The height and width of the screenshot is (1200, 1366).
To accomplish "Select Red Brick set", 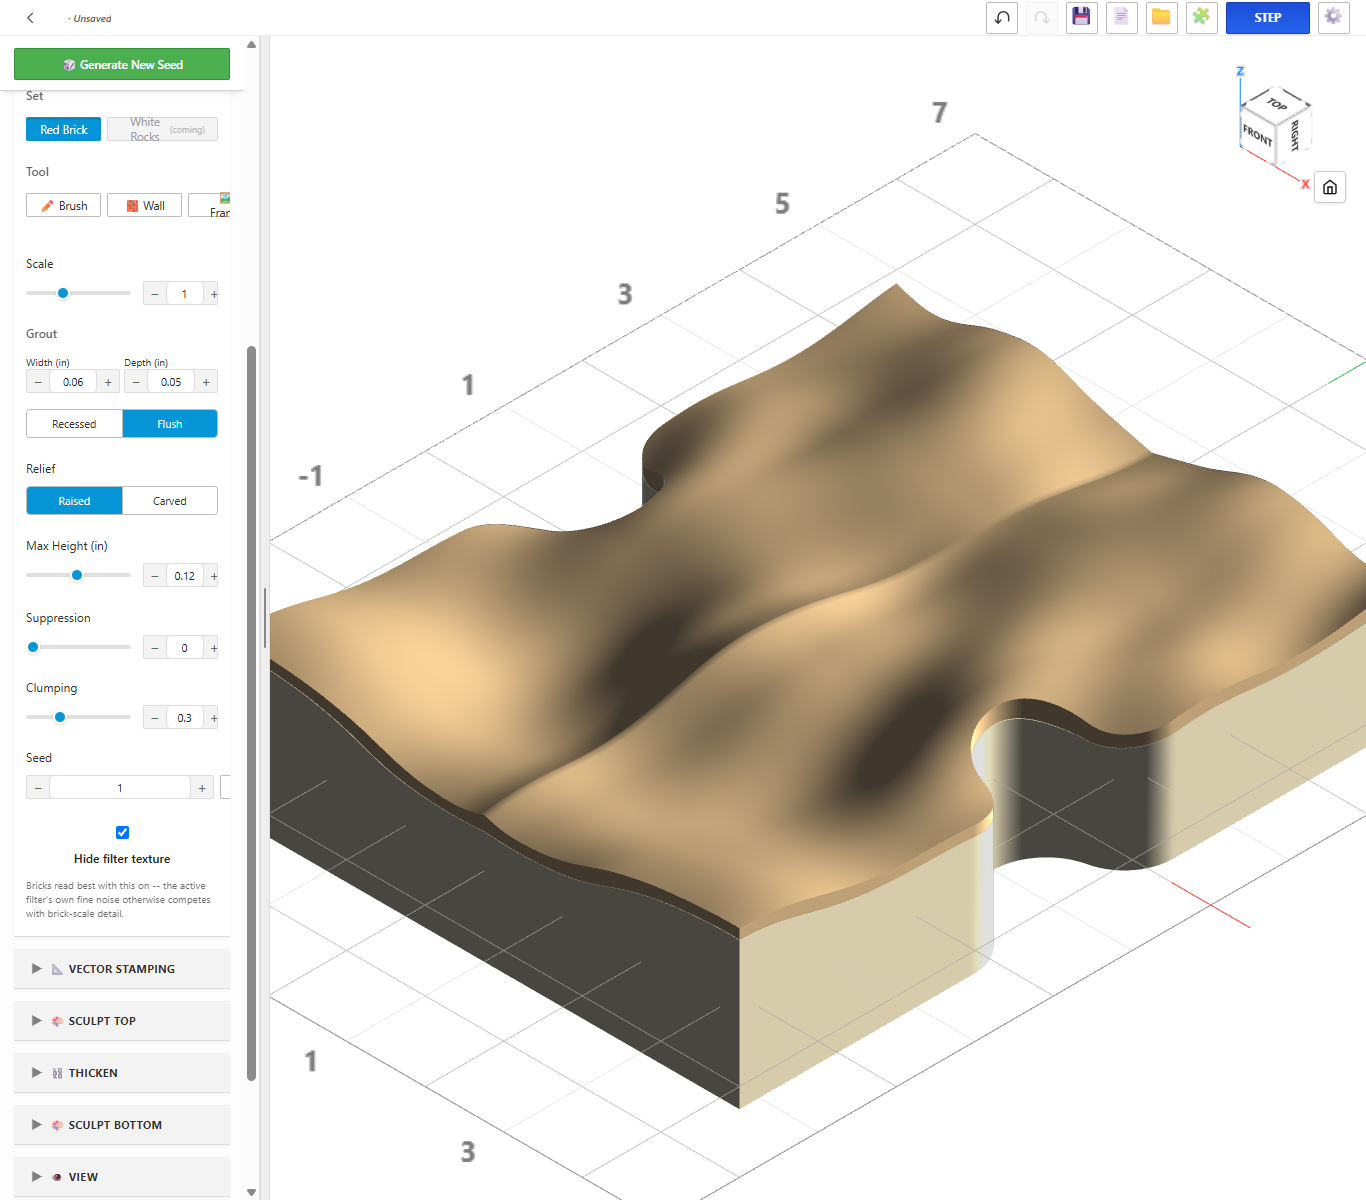I will [x=64, y=129].
